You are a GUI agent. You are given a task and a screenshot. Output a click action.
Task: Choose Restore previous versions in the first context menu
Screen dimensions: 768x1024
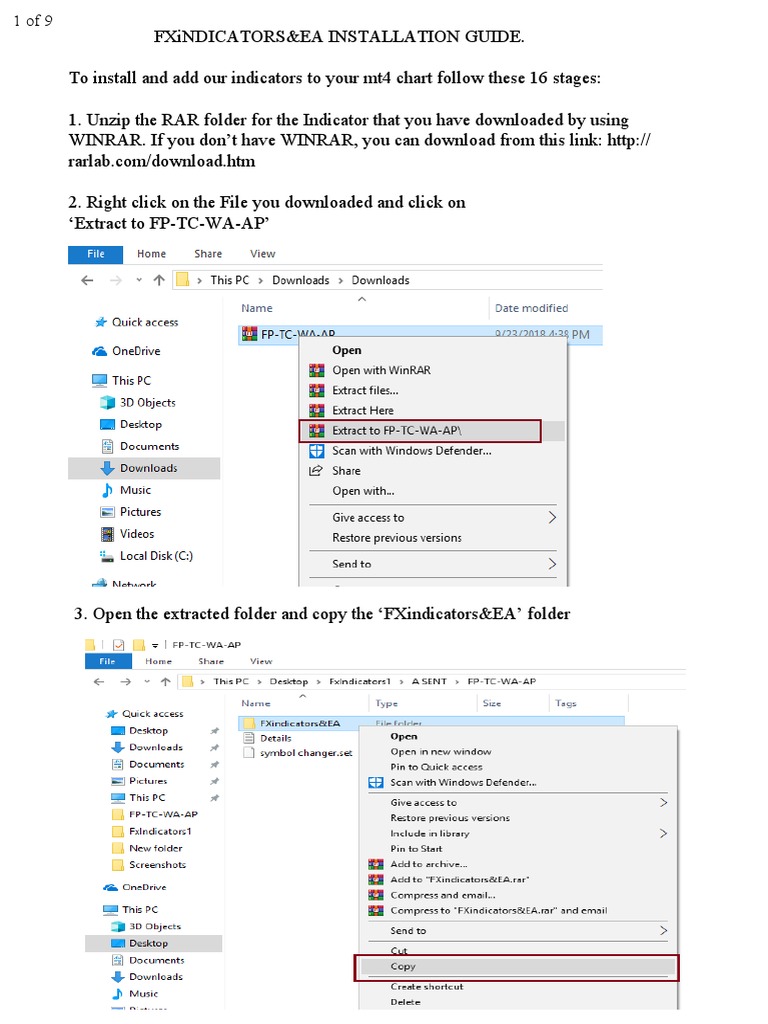coord(397,538)
